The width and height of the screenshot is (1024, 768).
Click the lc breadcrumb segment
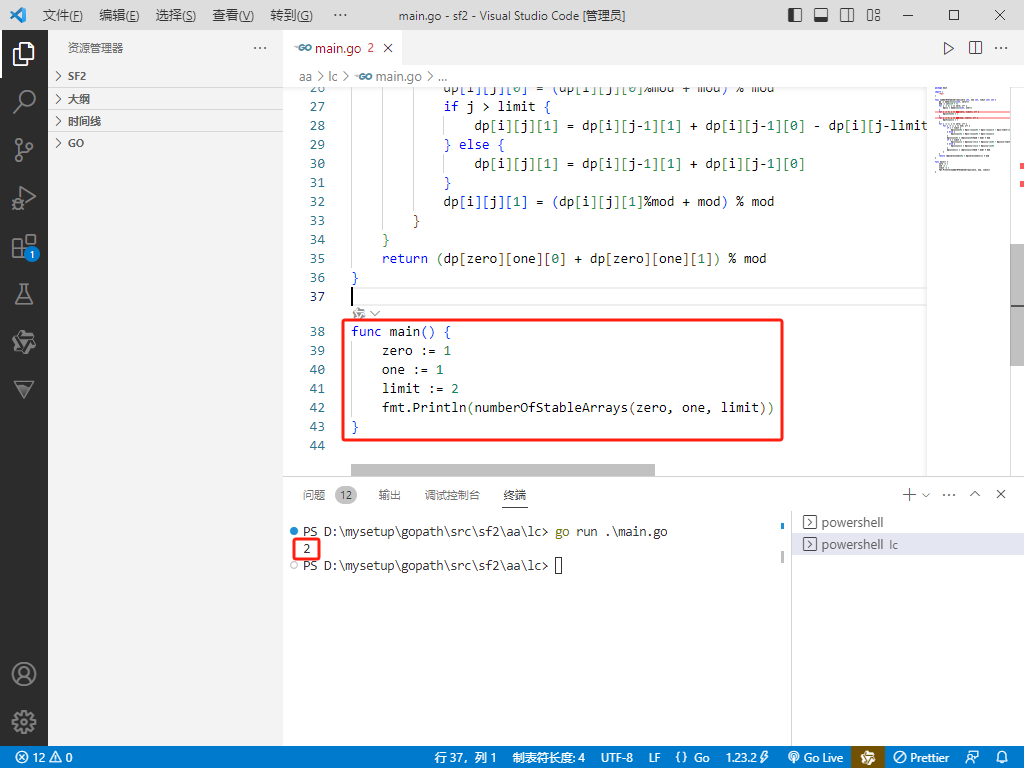[x=333, y=77]
